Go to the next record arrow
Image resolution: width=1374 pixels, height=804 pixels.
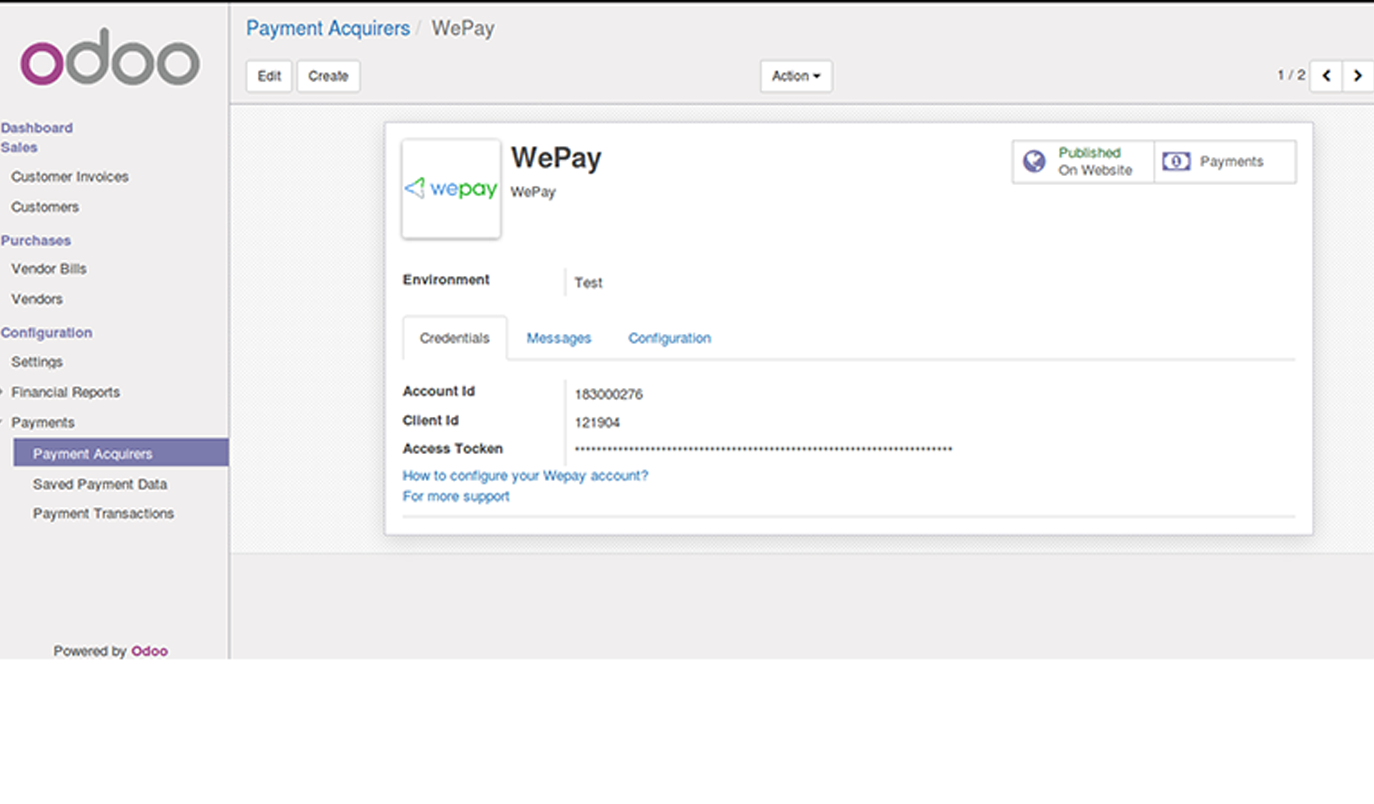click(x=1358, y=76)
